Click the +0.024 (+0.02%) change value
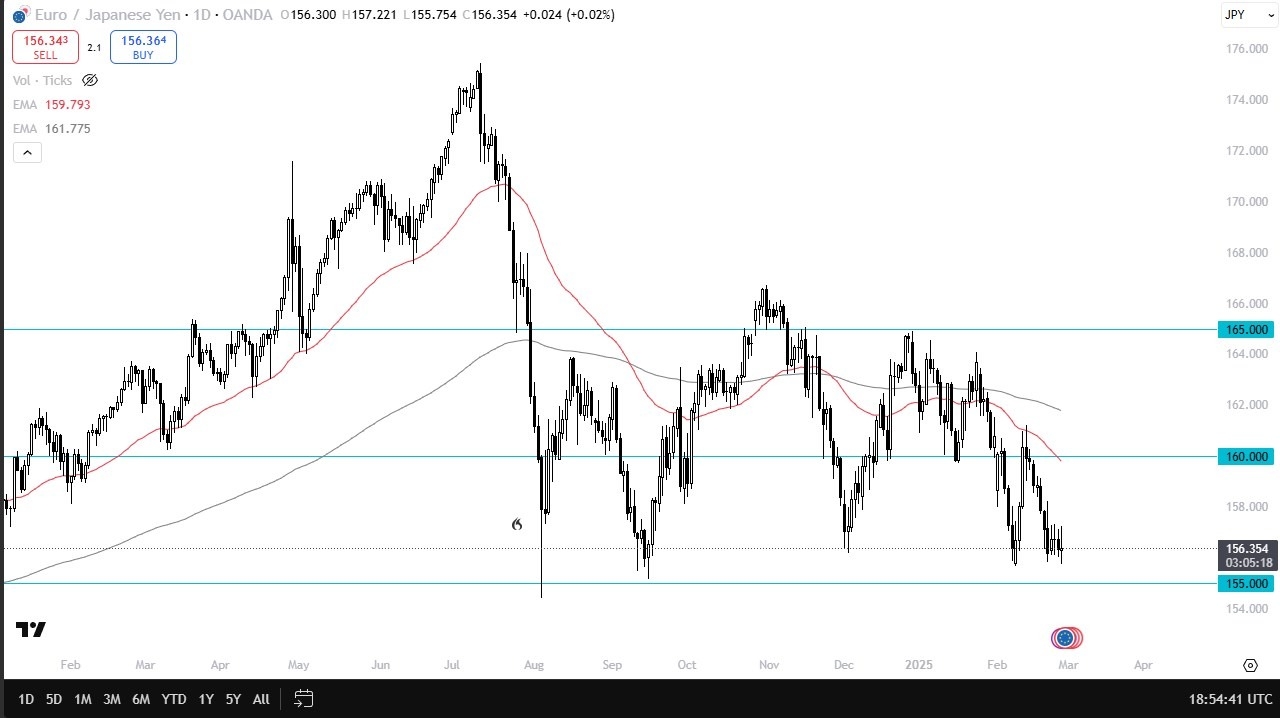The width and height of the screenshot is (1280, 718). [568, 15]
